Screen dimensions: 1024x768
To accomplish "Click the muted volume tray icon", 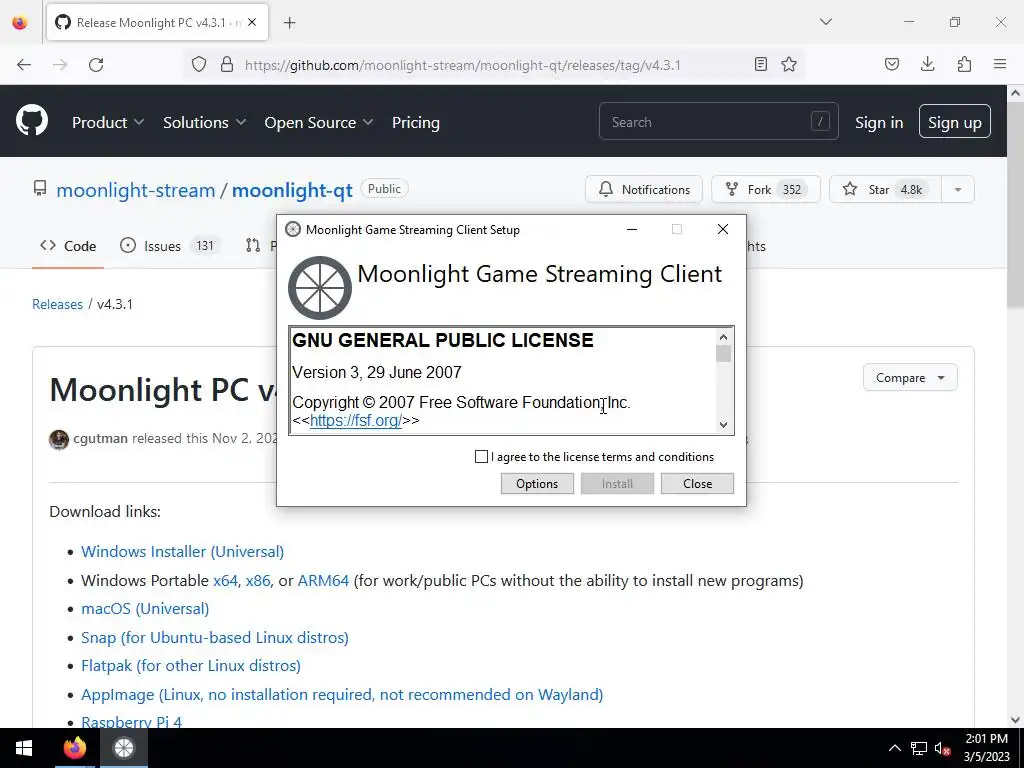I will click(942, 748).
